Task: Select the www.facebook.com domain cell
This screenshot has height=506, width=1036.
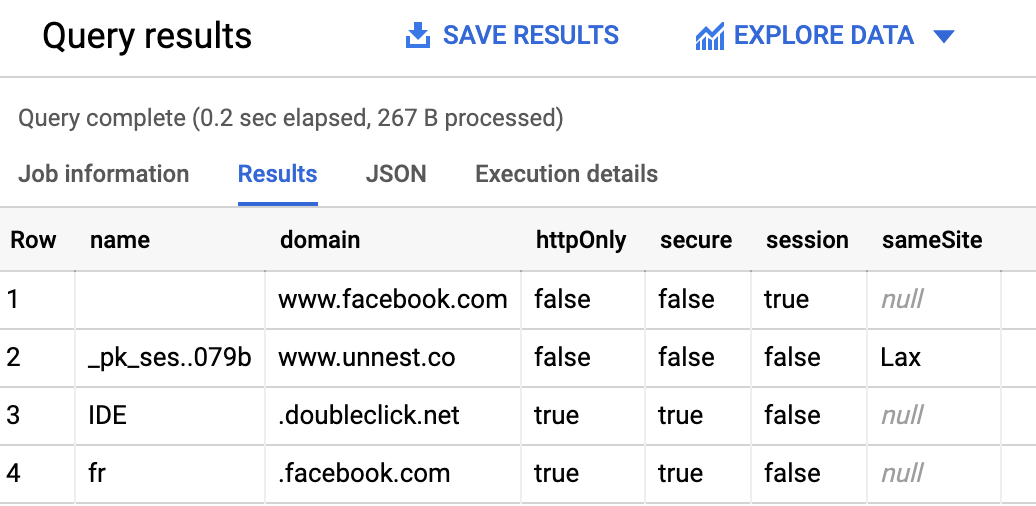Action: [x=392, y=299]
